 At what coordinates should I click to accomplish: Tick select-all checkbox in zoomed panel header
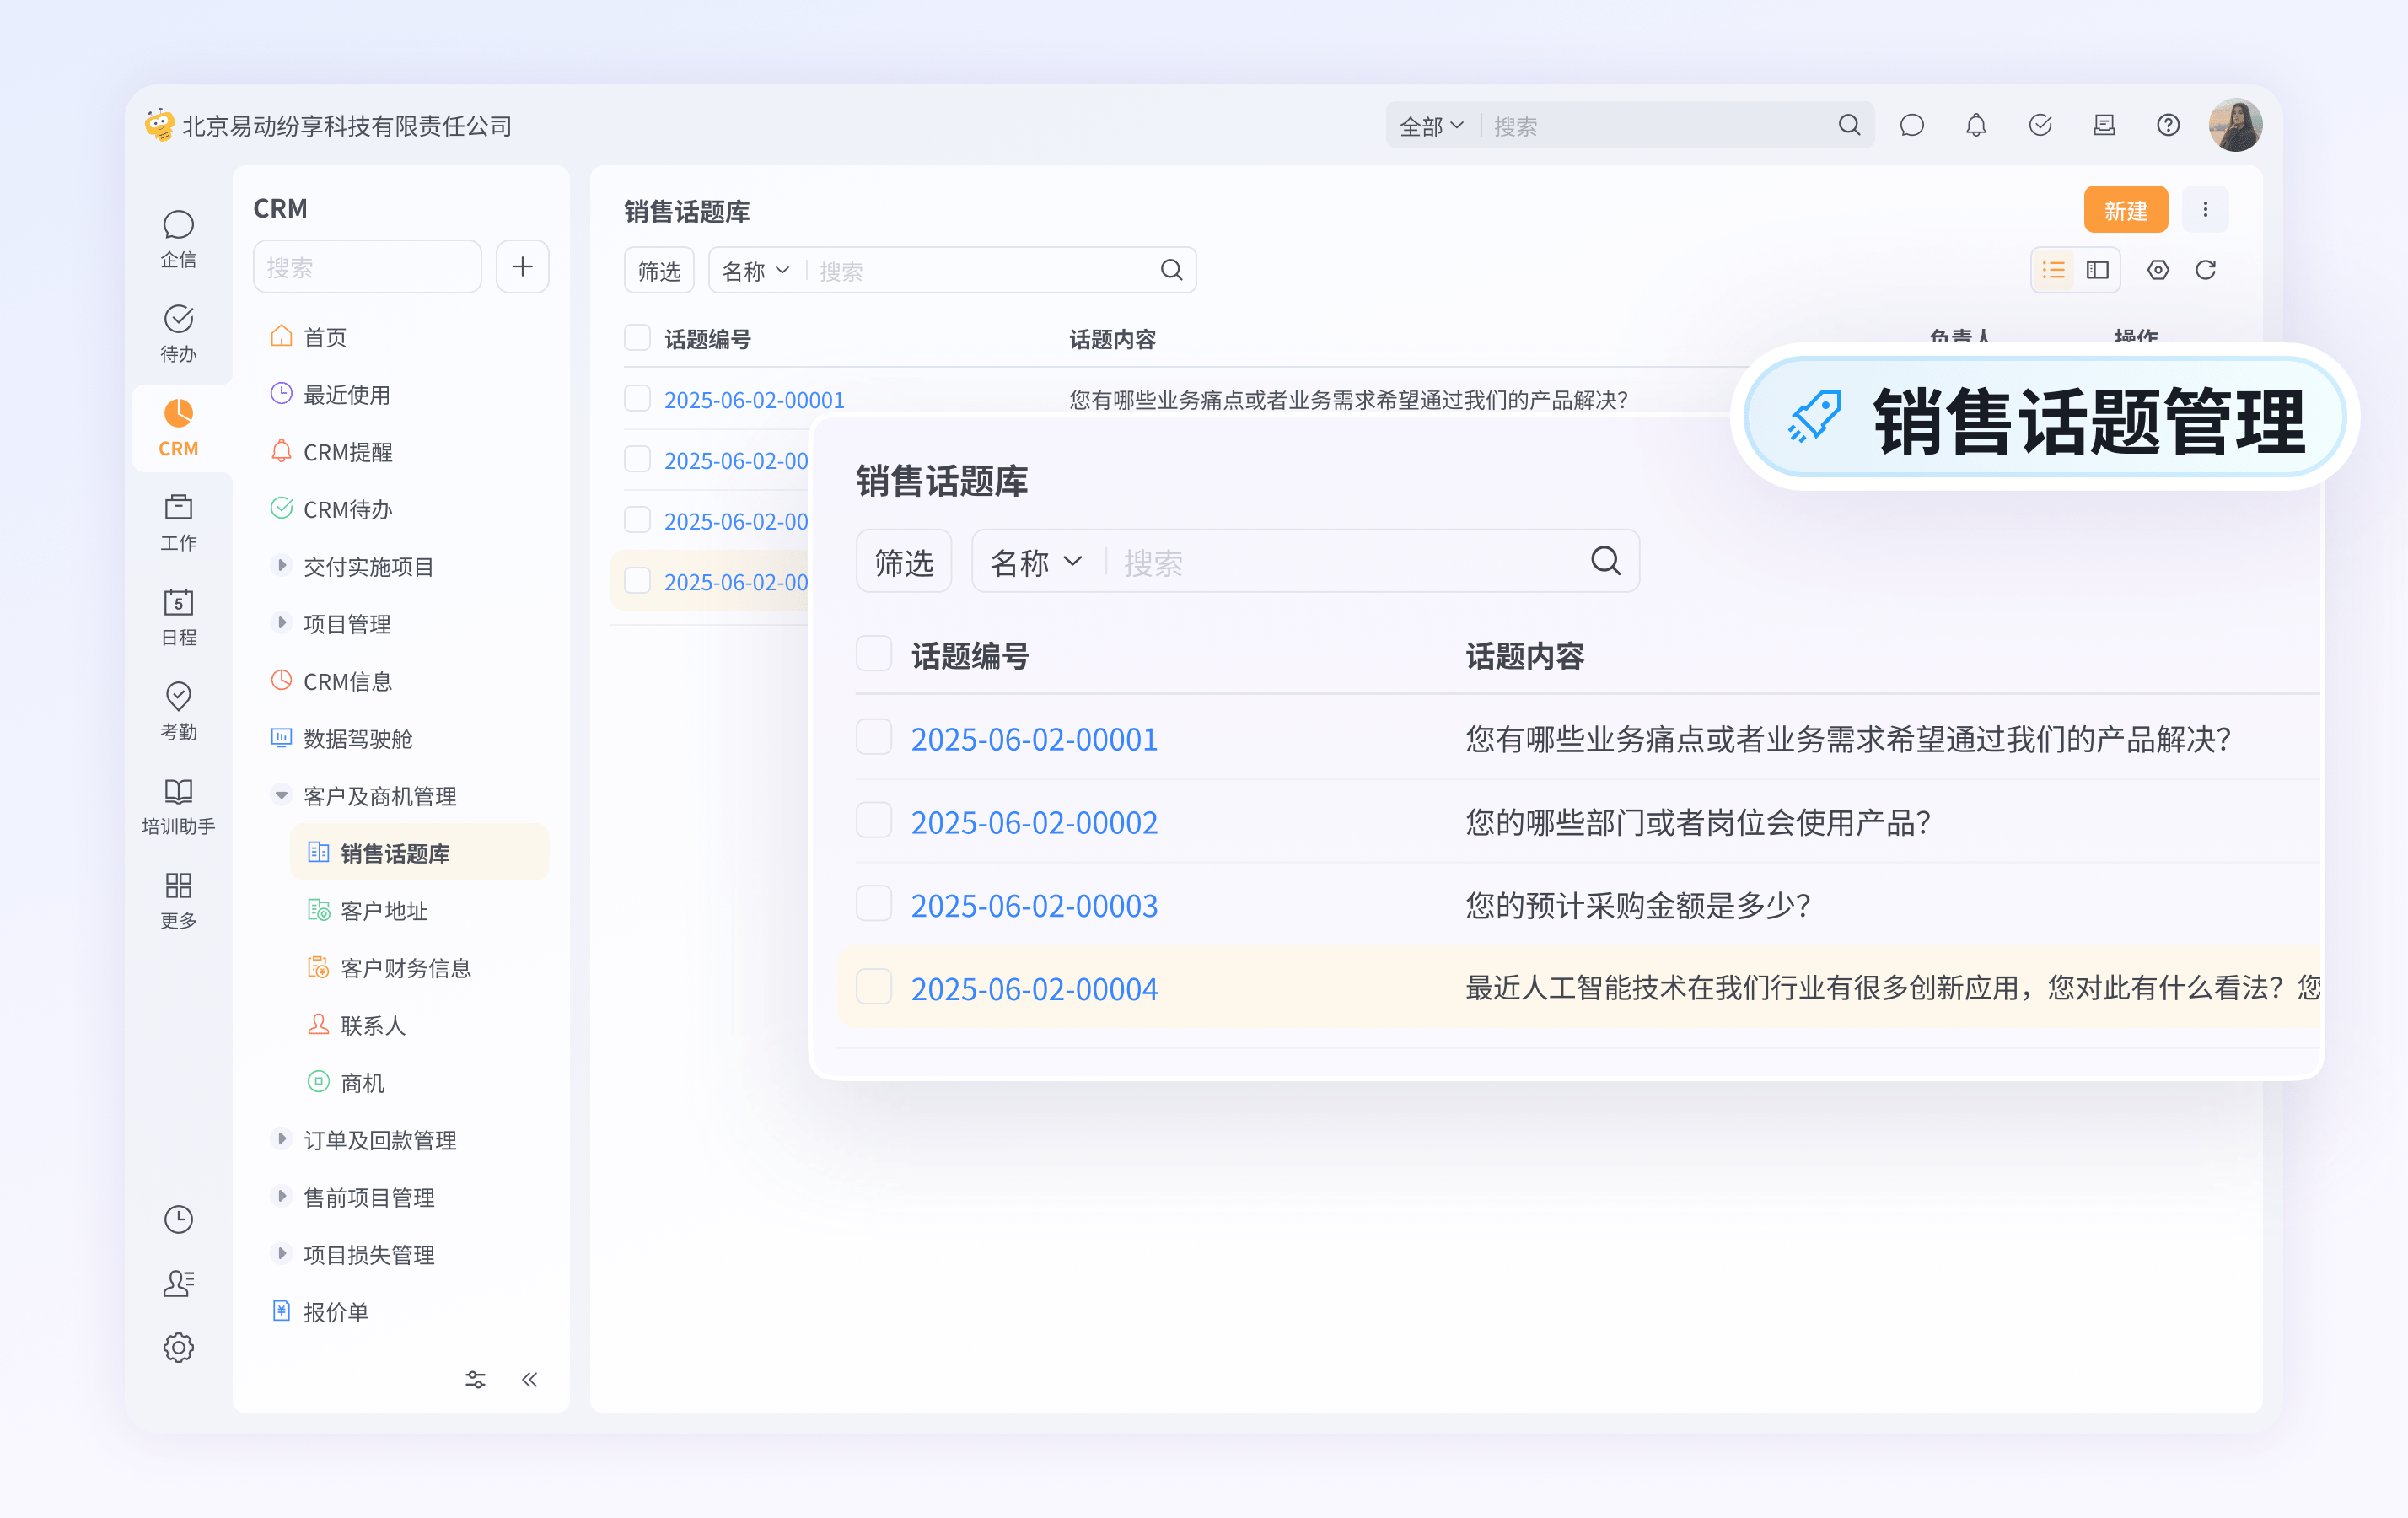(874, 654)
